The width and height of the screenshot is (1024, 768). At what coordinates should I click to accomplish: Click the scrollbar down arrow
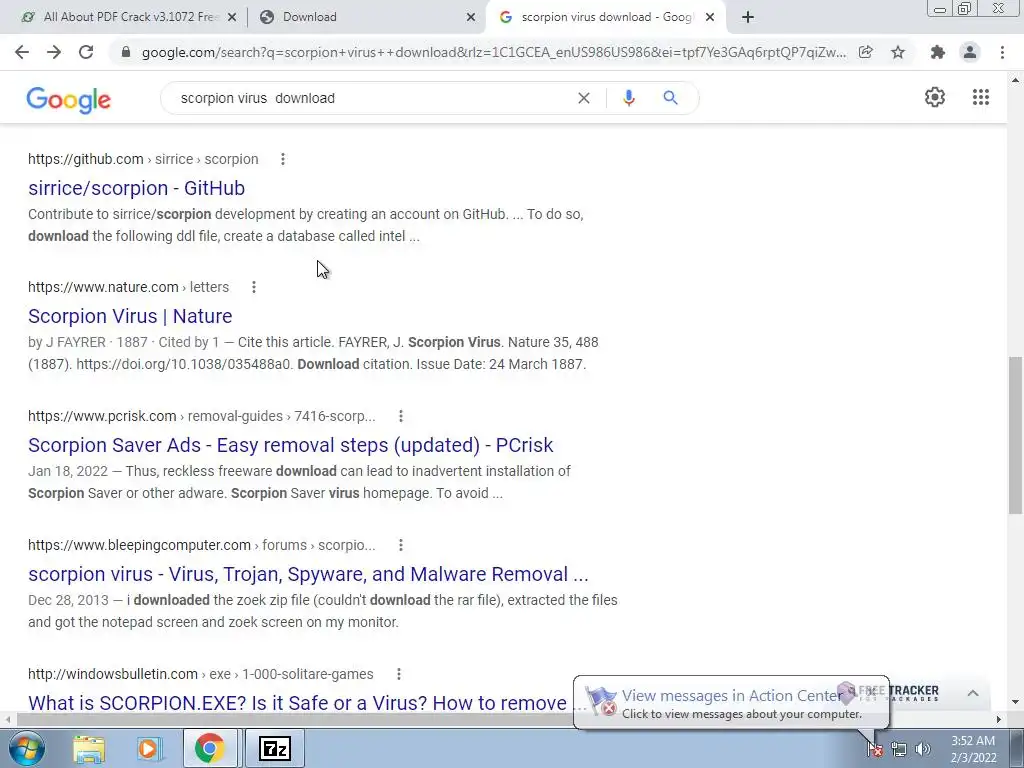coord(1015,702)
